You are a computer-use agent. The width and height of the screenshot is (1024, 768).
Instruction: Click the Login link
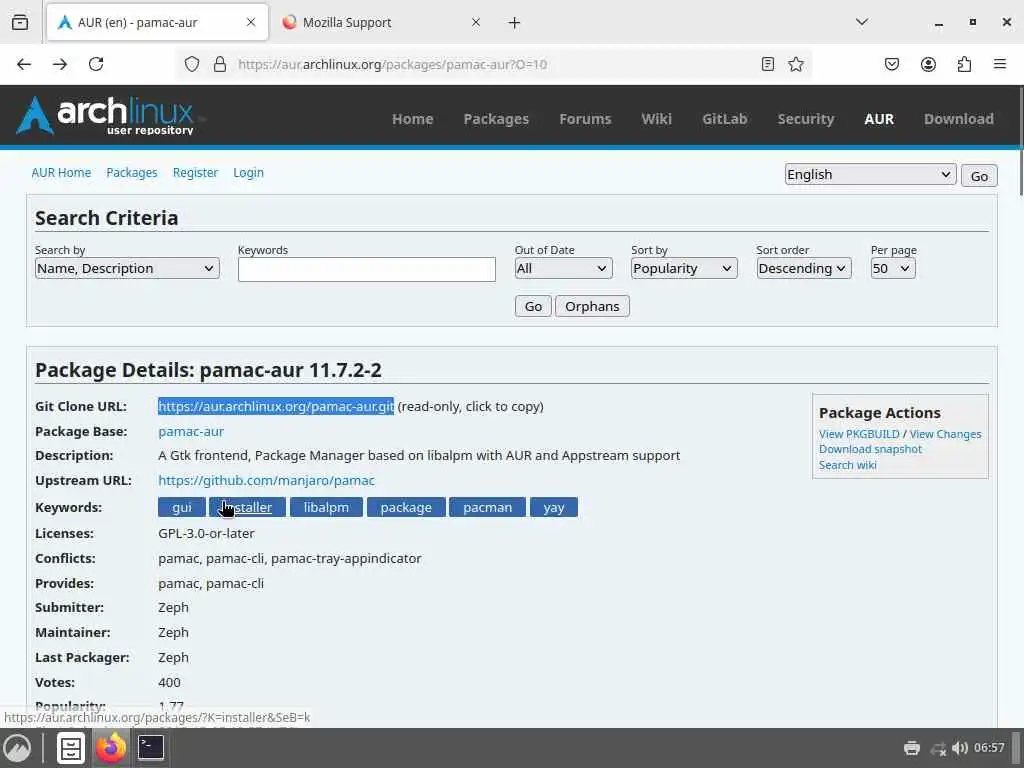click(x=248, y=172)
